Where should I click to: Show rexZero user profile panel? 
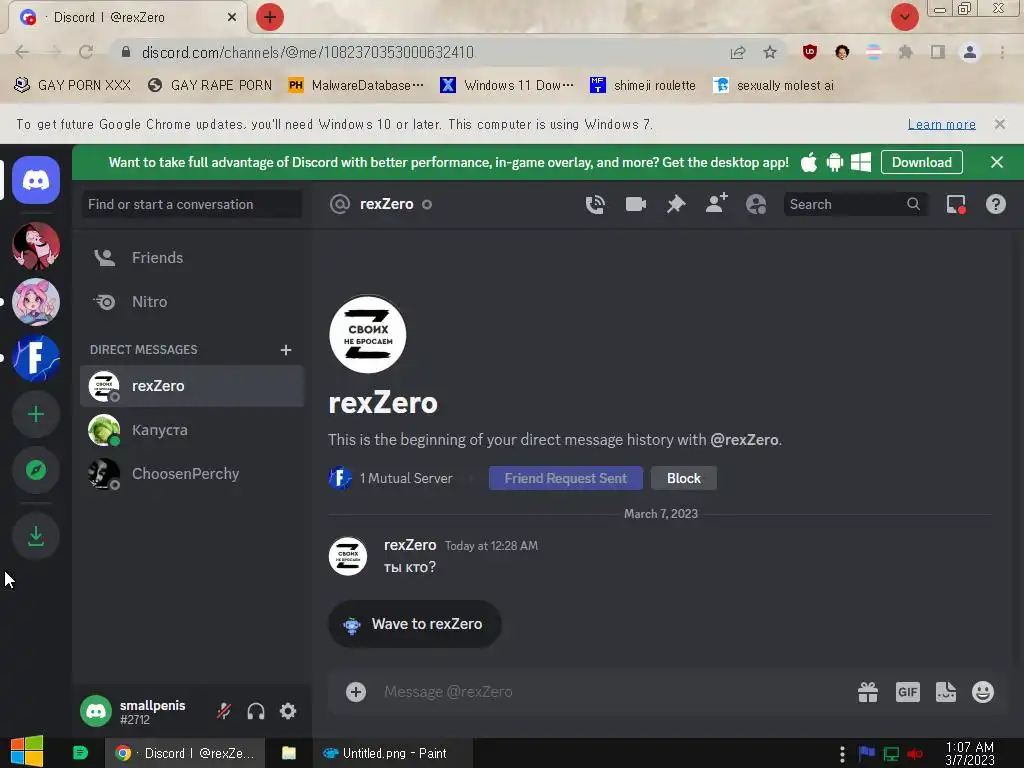click(756, 204)
